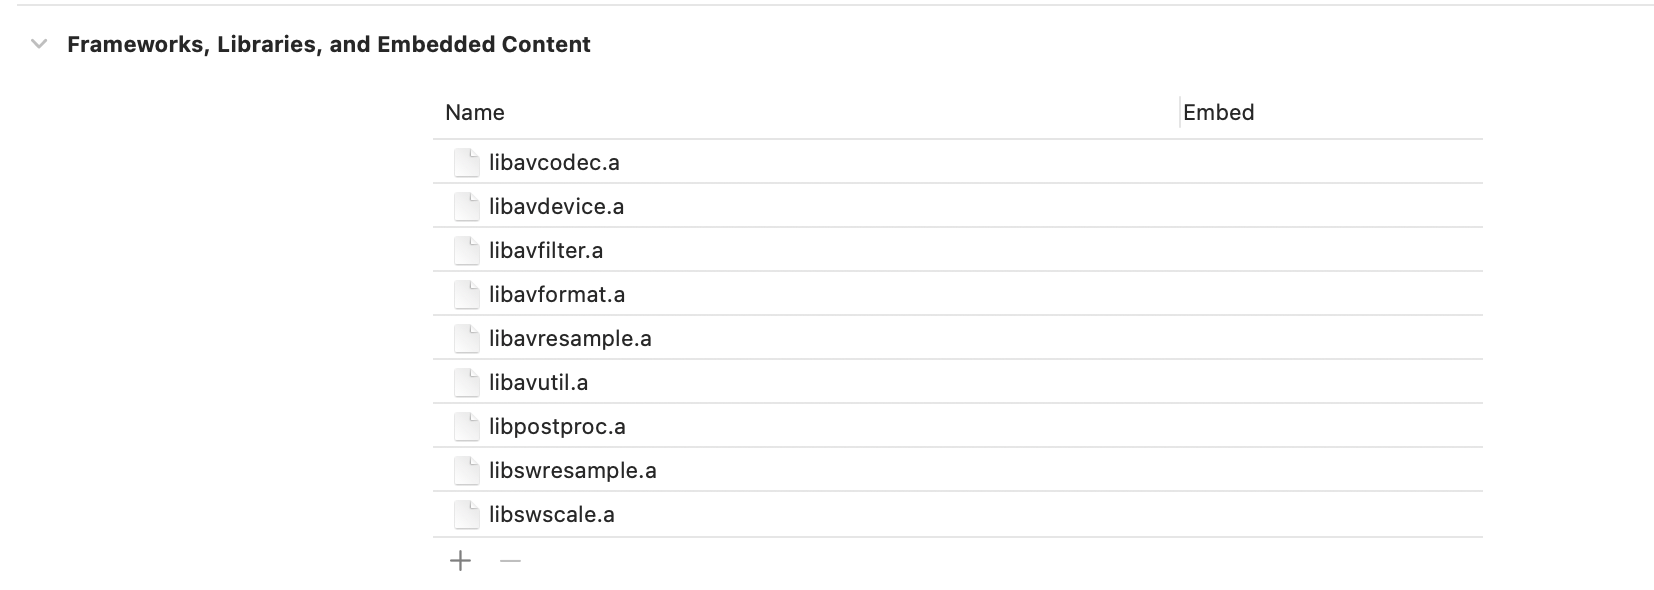Click the libavformat.a file icon
The width and height of the screenshot is (1654, 590).
pos(466,294)
